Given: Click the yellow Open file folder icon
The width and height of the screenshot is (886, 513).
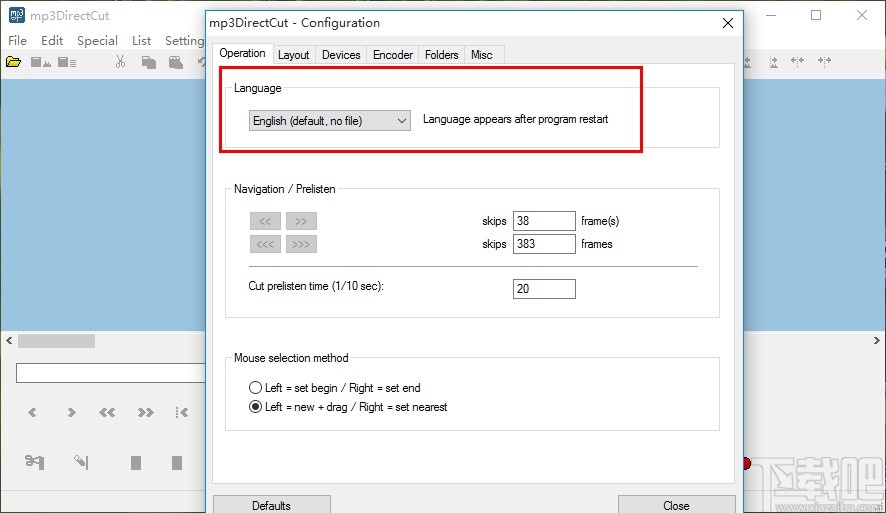Looking at the screenshot, I should point(14,62).
